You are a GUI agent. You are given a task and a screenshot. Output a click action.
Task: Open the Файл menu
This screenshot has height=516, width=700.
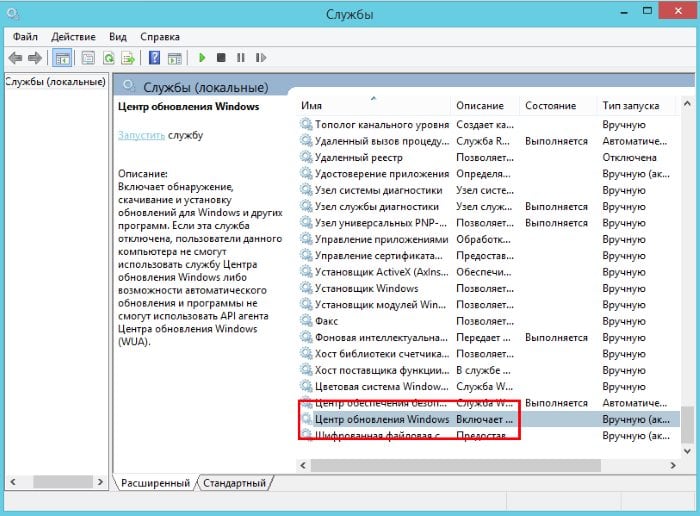click(25, 36)
